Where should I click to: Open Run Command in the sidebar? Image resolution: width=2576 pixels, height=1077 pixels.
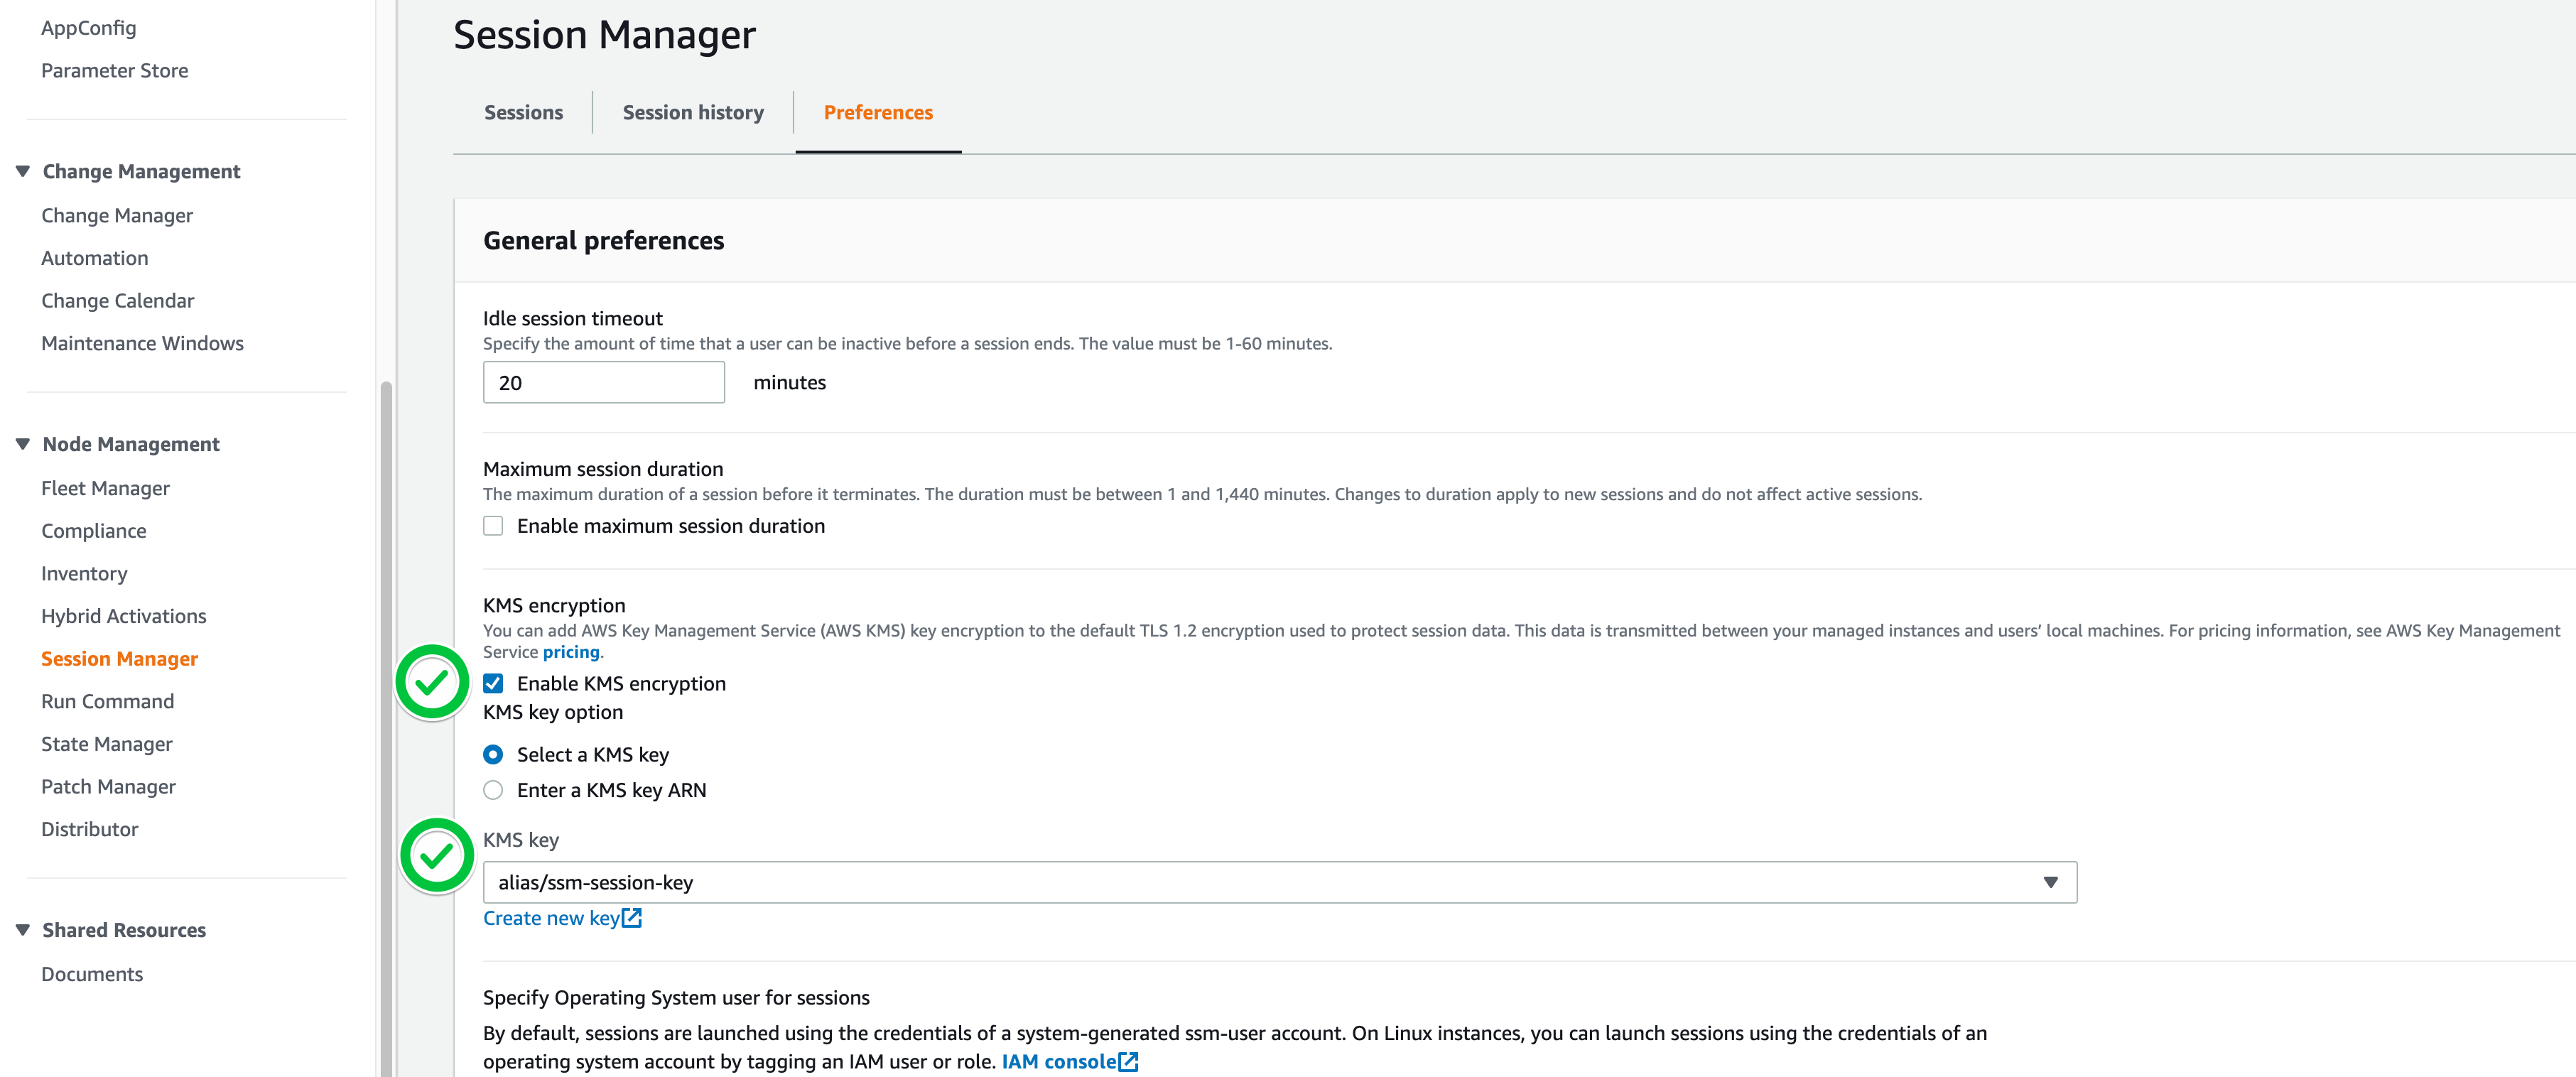pyautogui.click(x=108, y=701)
